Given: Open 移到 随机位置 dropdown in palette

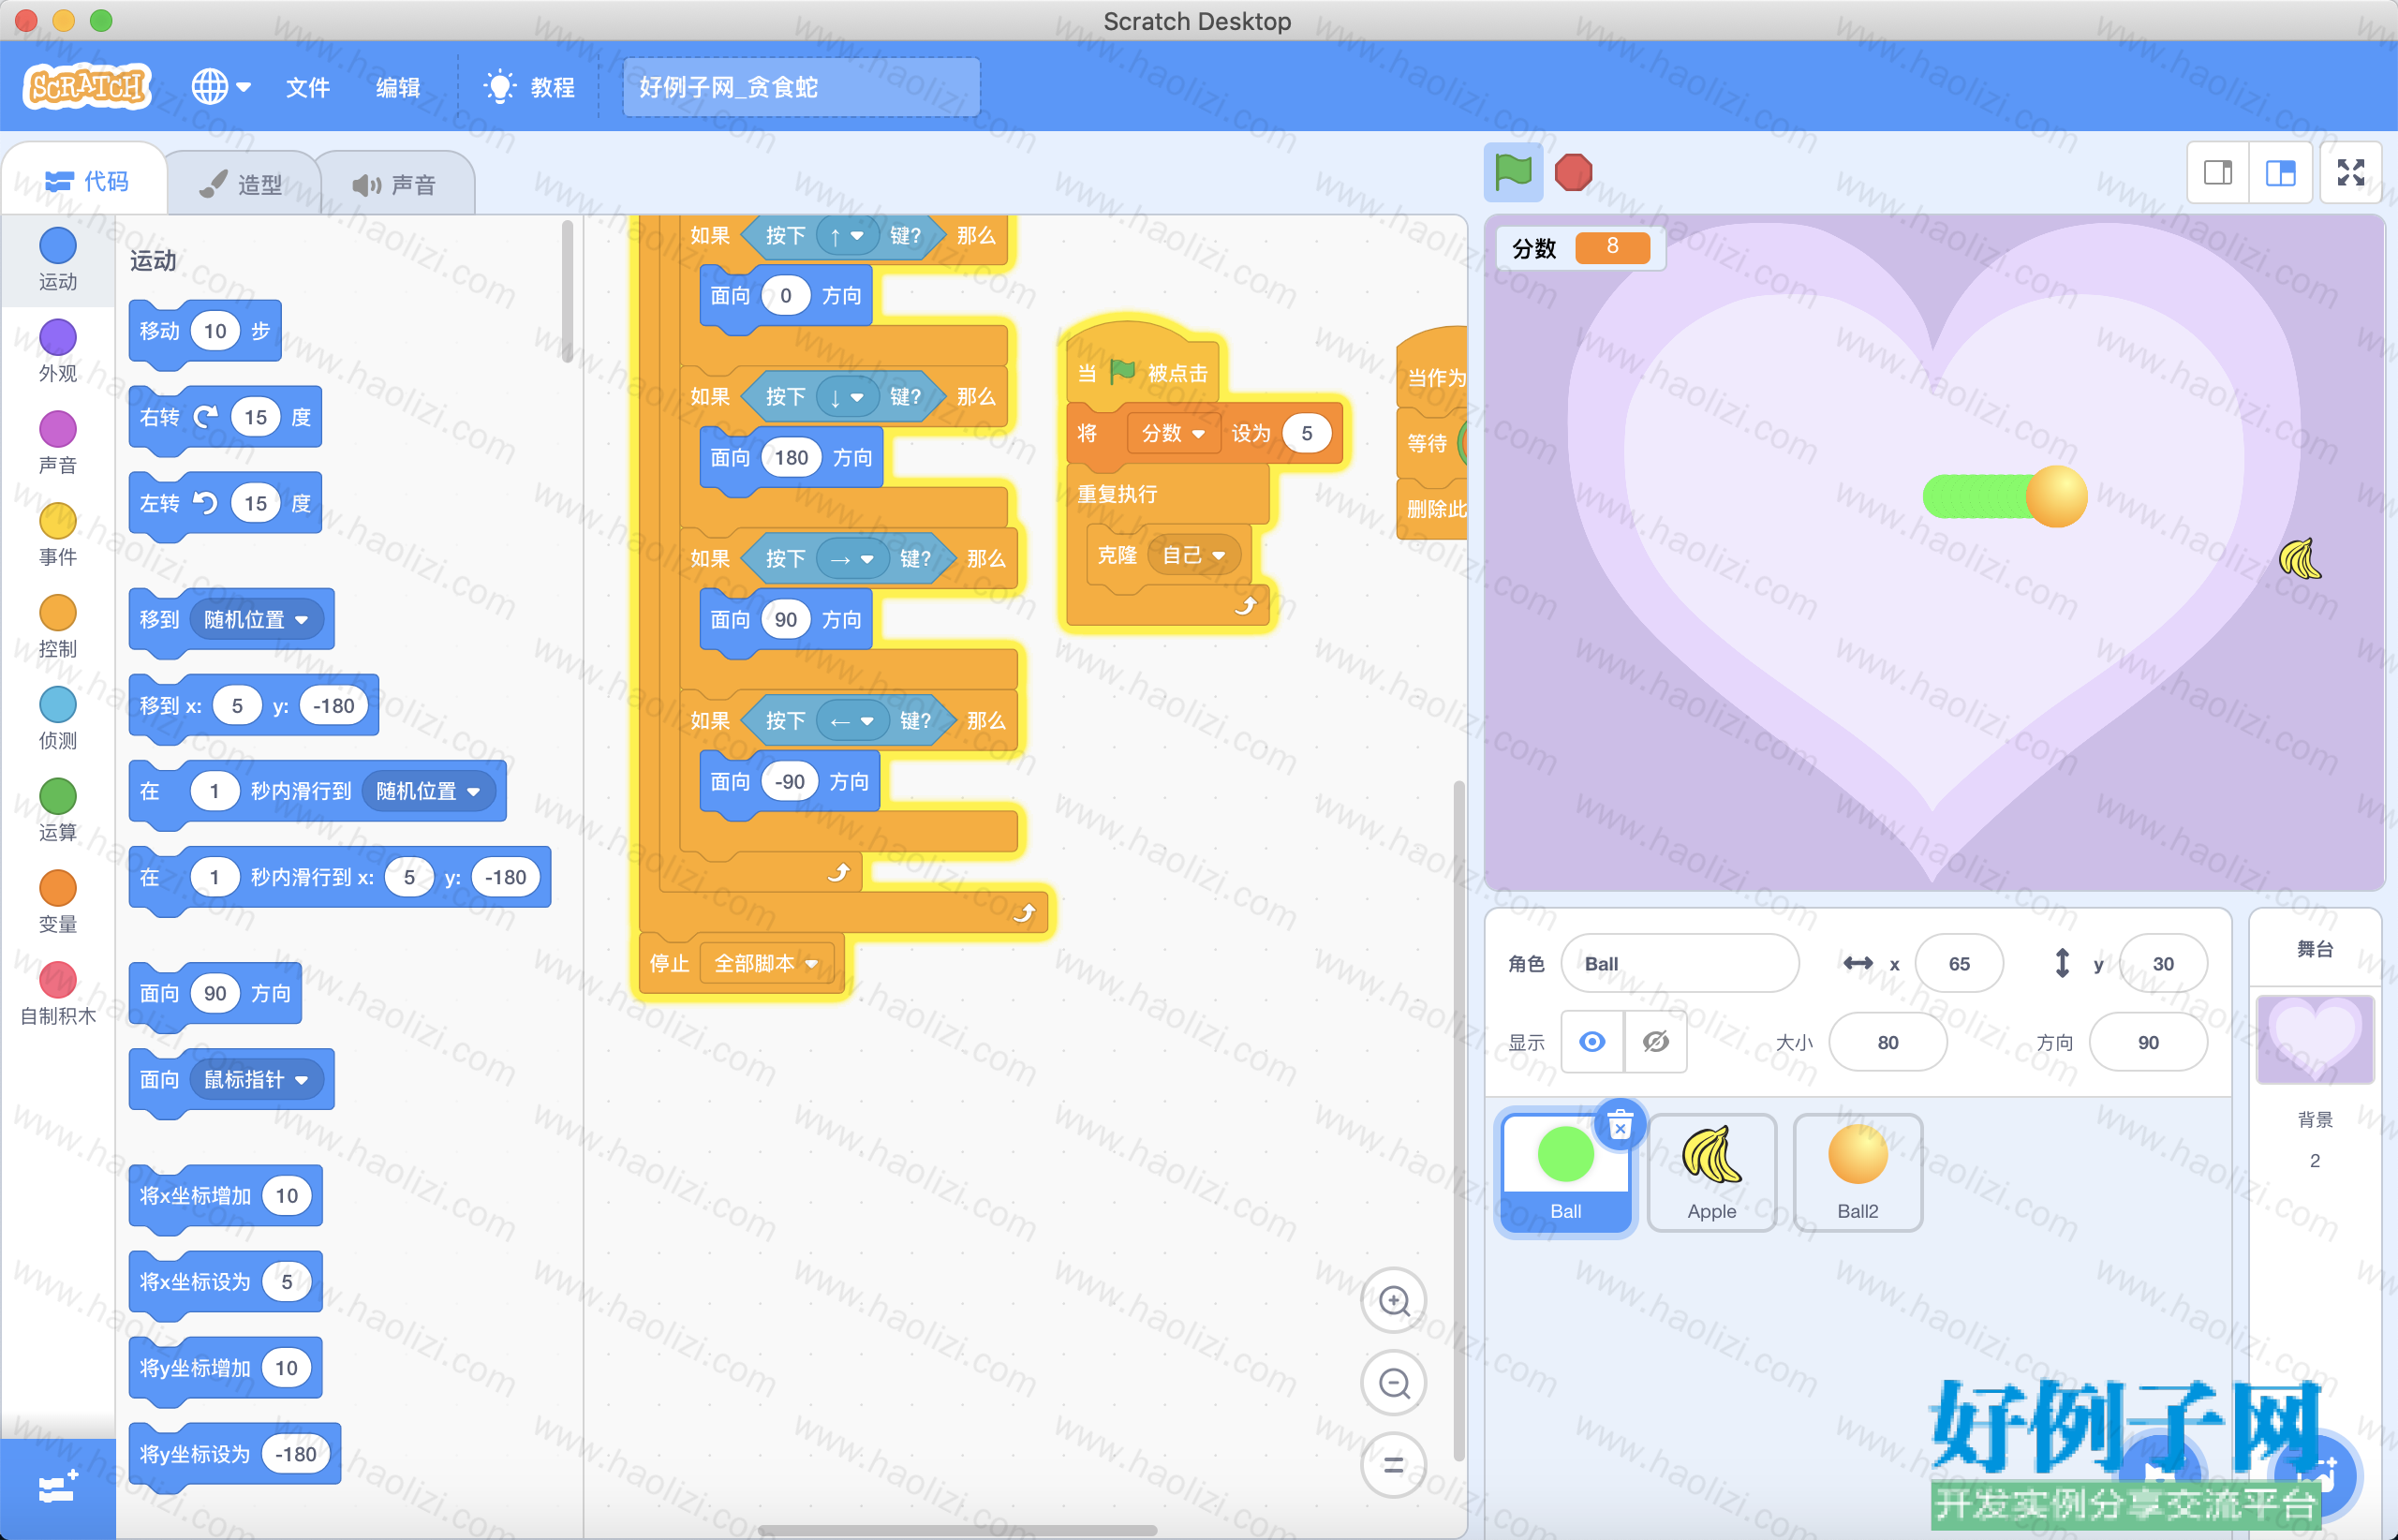Looking at the screenshot, I should click(x=256, y=620).
